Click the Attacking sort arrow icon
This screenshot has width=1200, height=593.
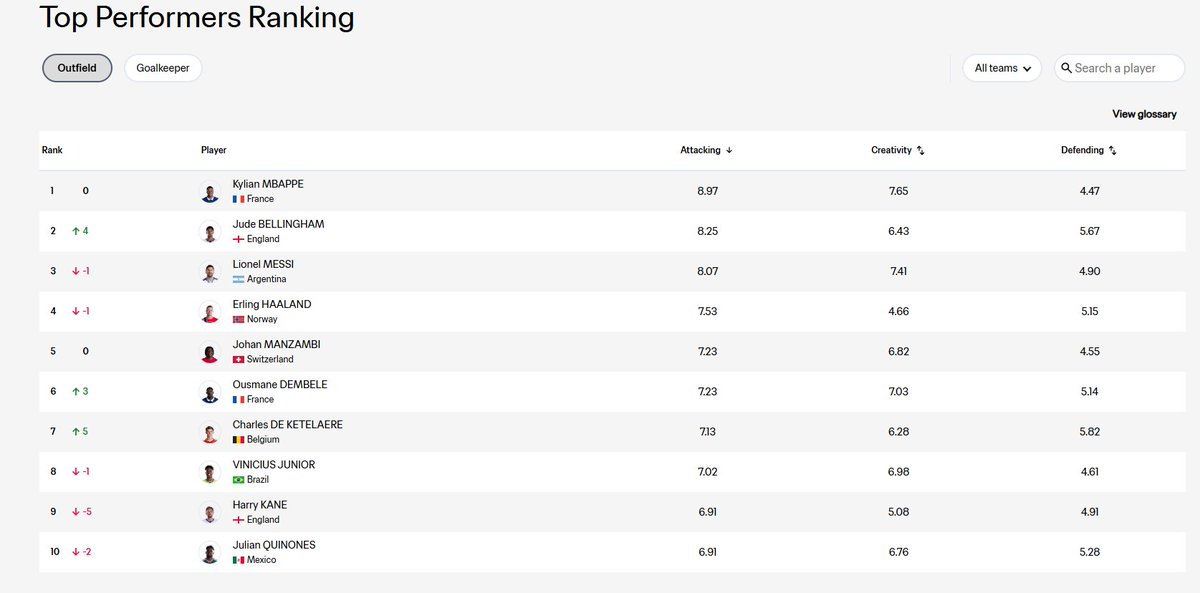[x=729, y=150]
